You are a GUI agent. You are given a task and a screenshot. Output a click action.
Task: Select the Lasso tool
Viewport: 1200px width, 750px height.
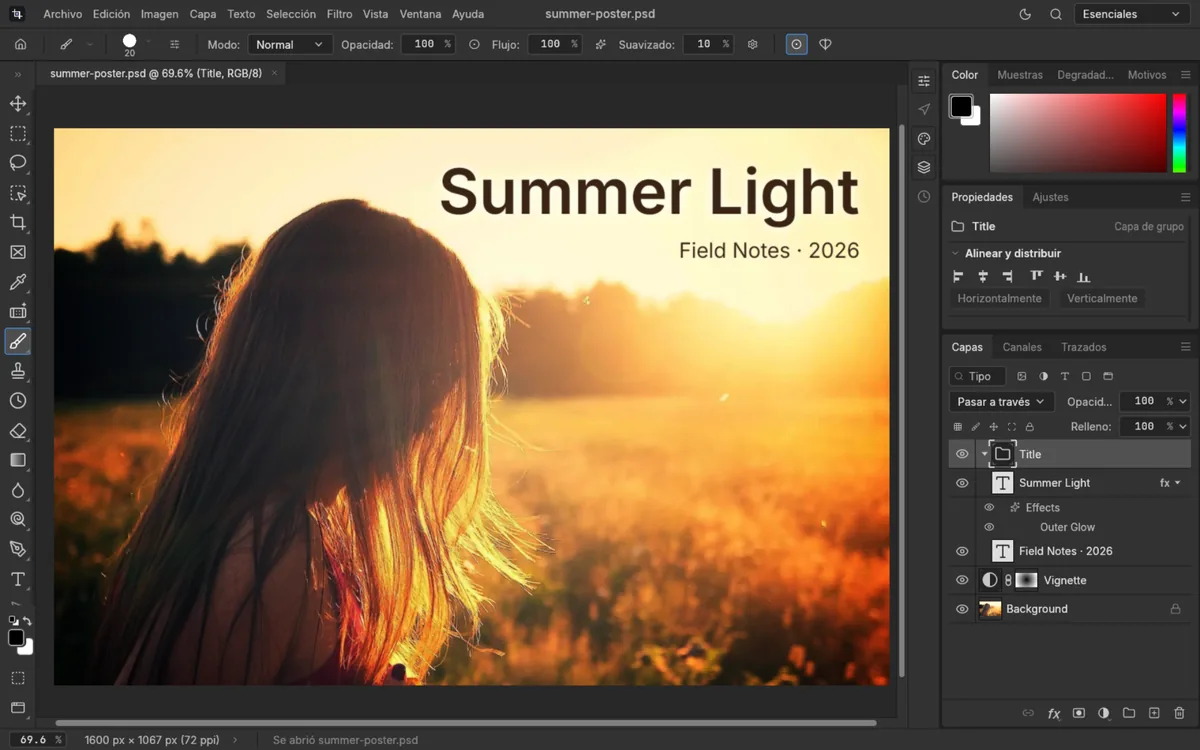[x=18, y=163]
